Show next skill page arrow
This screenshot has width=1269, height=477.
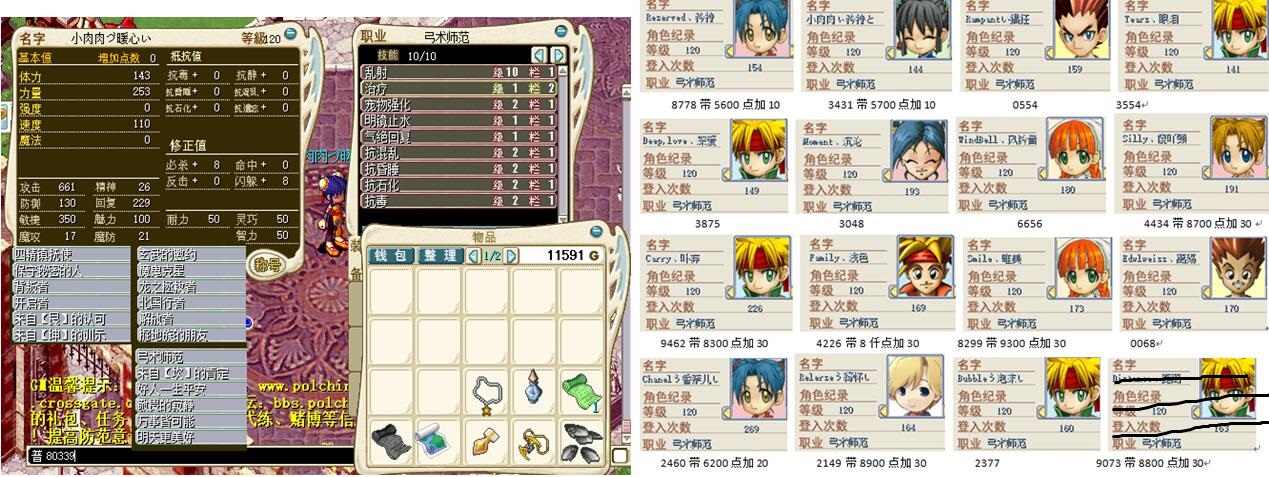coord(558,55)
